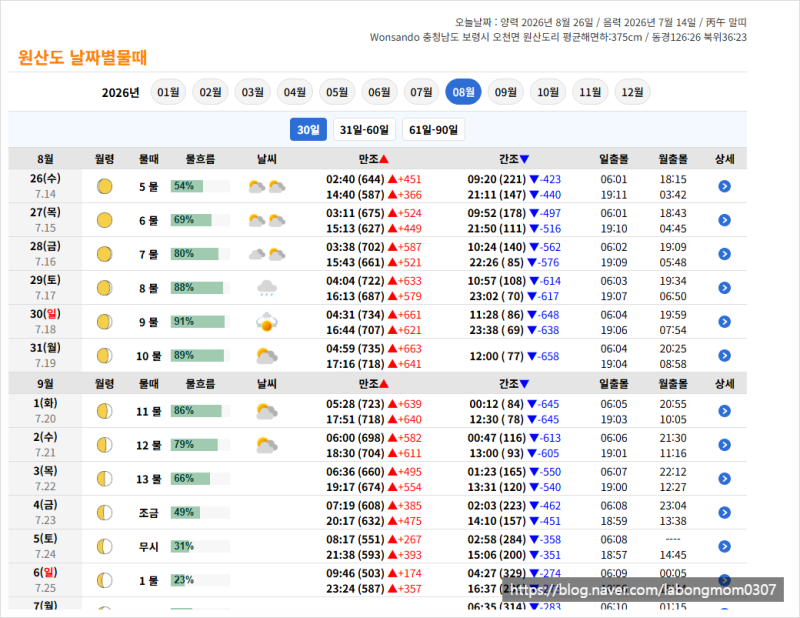Click moon phase icon for 31(월)
This screenshot has height=618, width=800.
(x=105, y=355)
